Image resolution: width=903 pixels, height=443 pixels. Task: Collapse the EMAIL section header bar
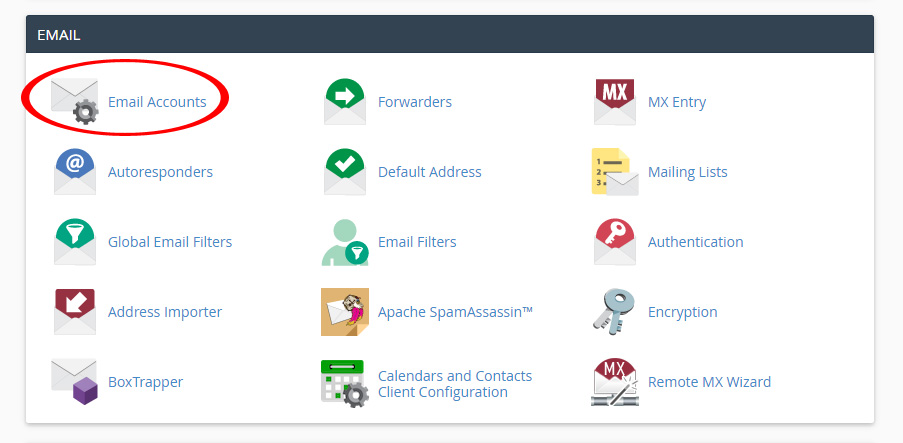point(450,34)
